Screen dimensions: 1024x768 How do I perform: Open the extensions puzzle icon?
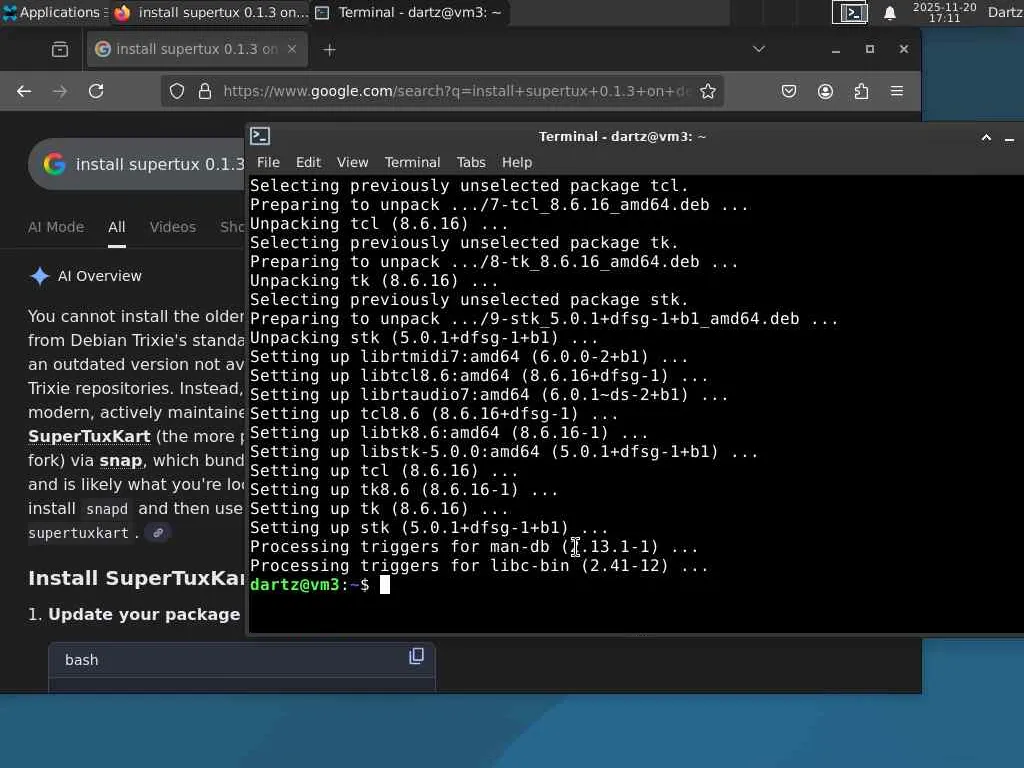[861, 91]
